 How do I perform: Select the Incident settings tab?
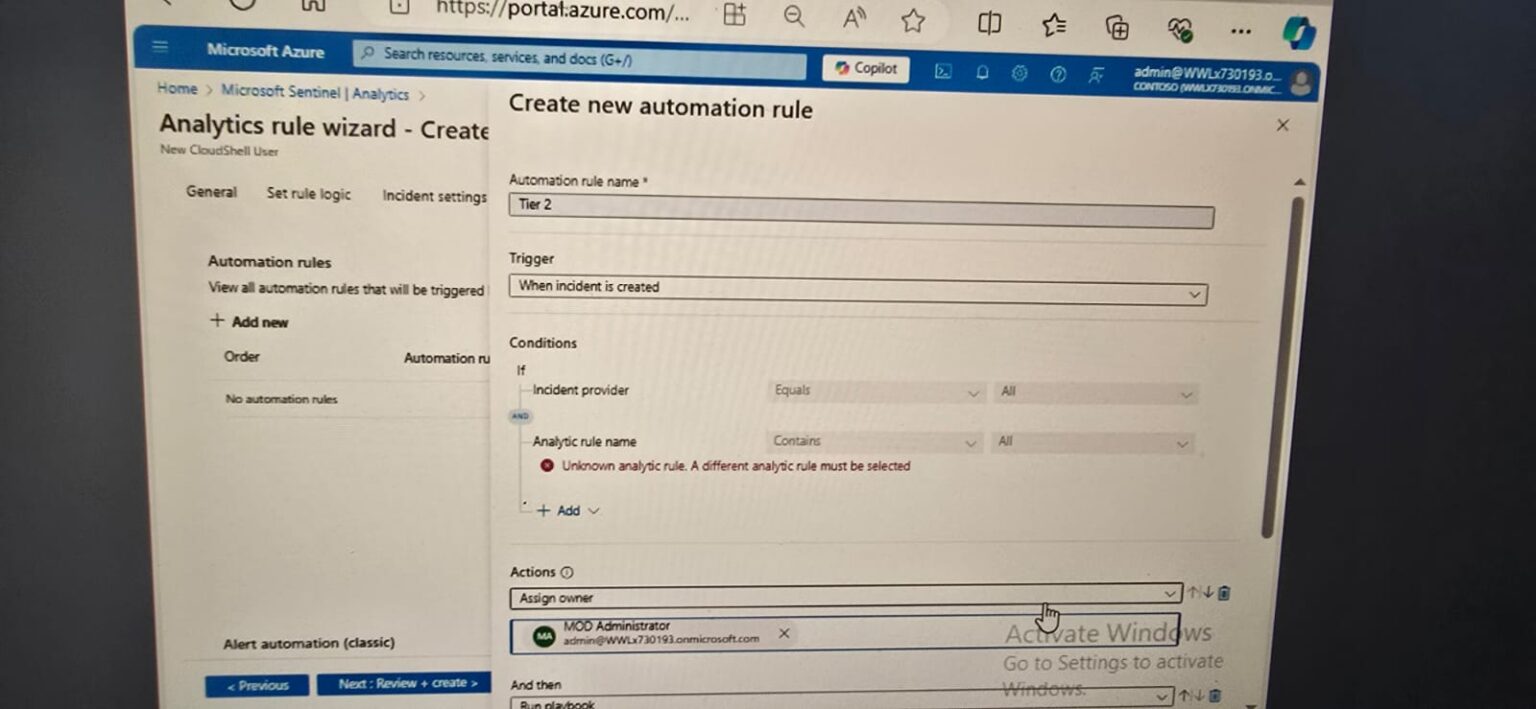point(434,196)
